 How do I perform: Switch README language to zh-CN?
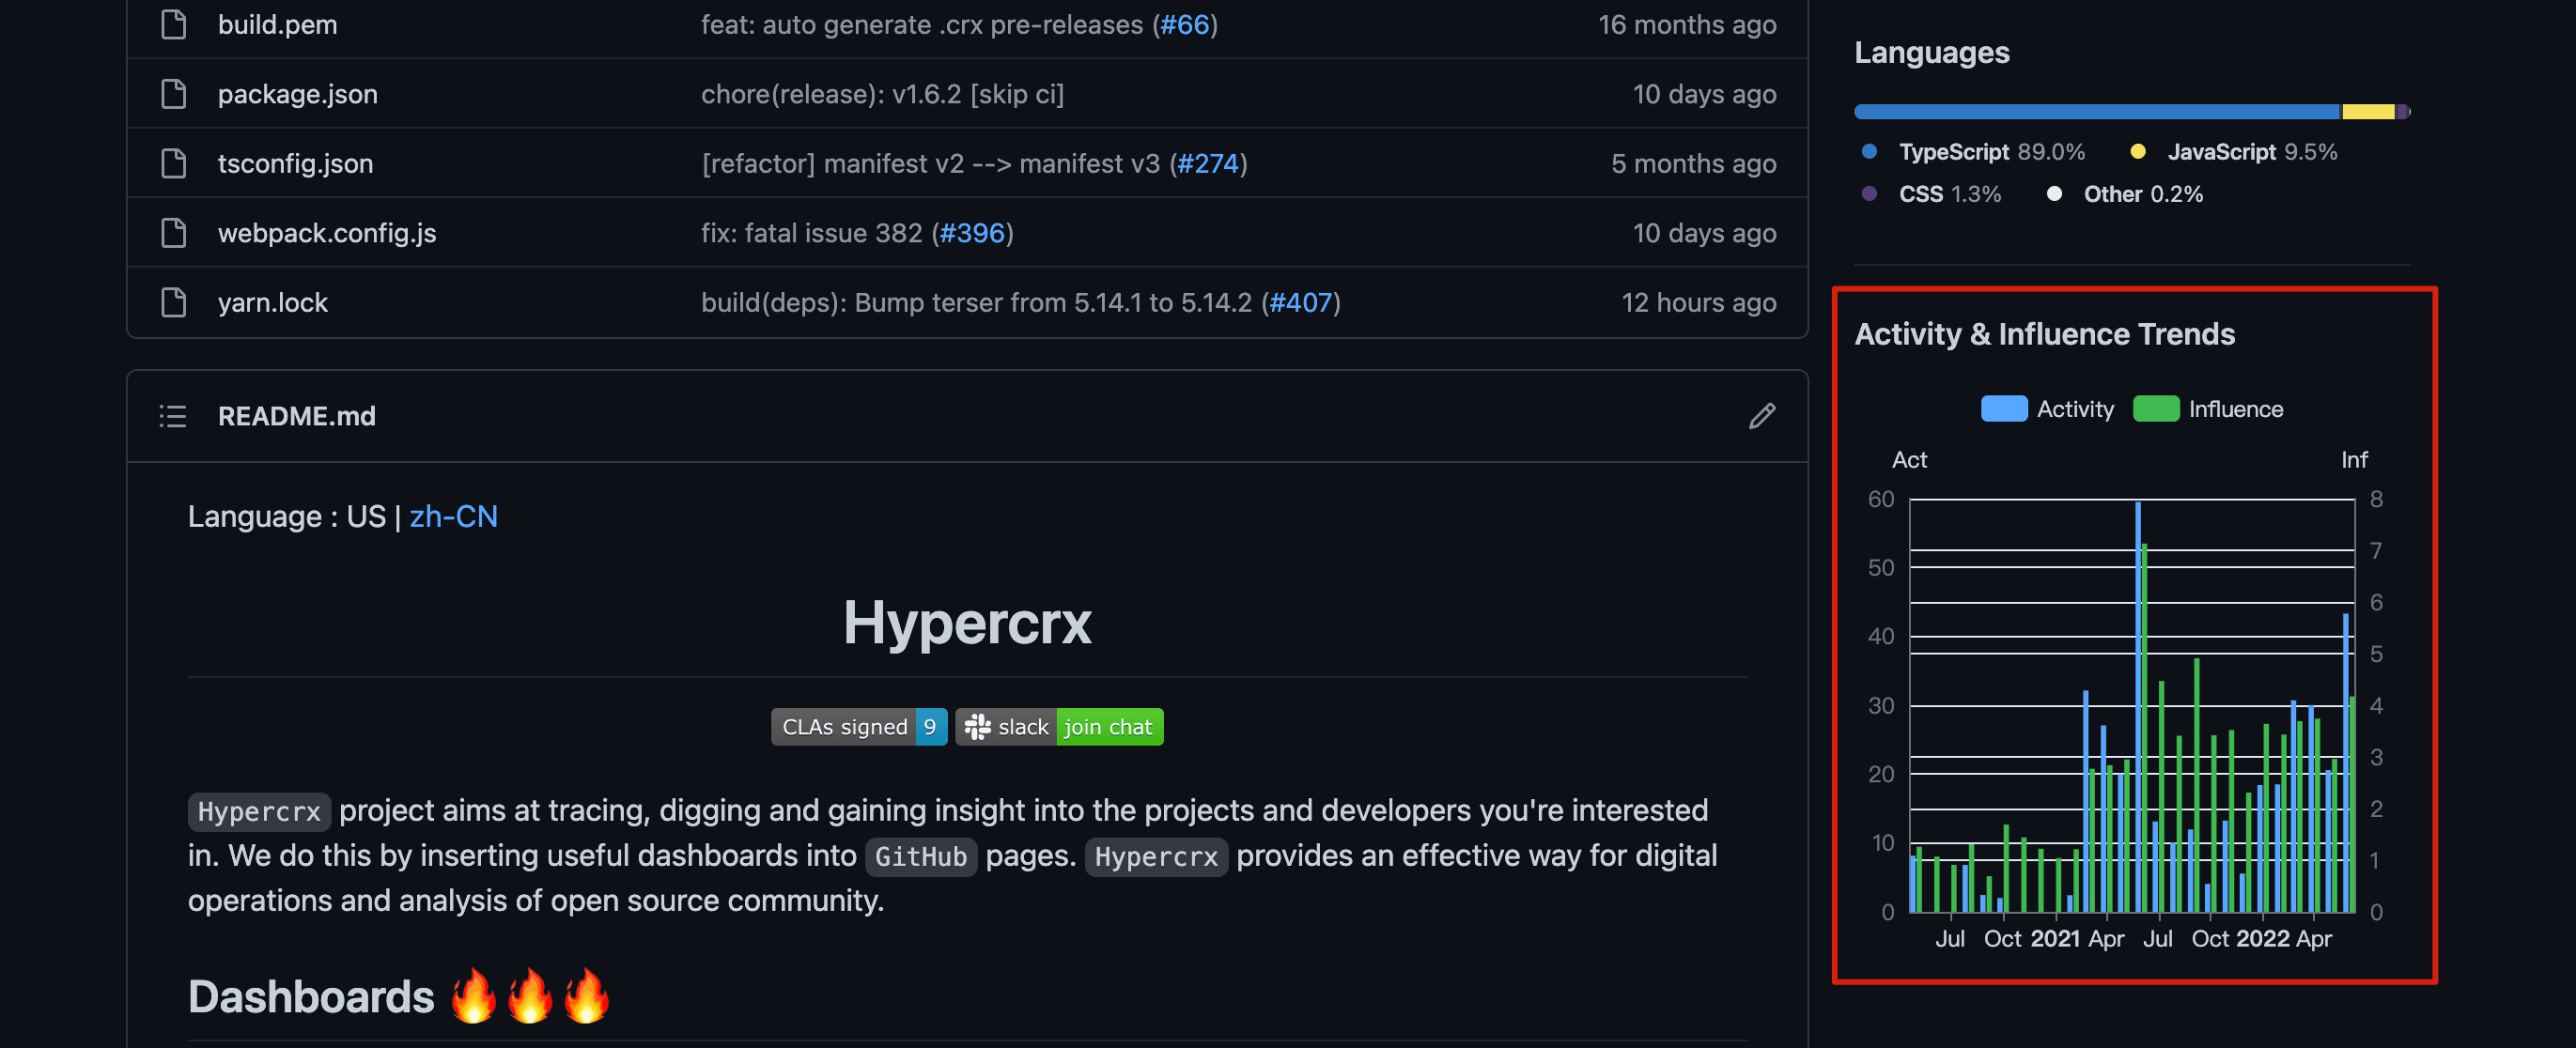(453, 516)
